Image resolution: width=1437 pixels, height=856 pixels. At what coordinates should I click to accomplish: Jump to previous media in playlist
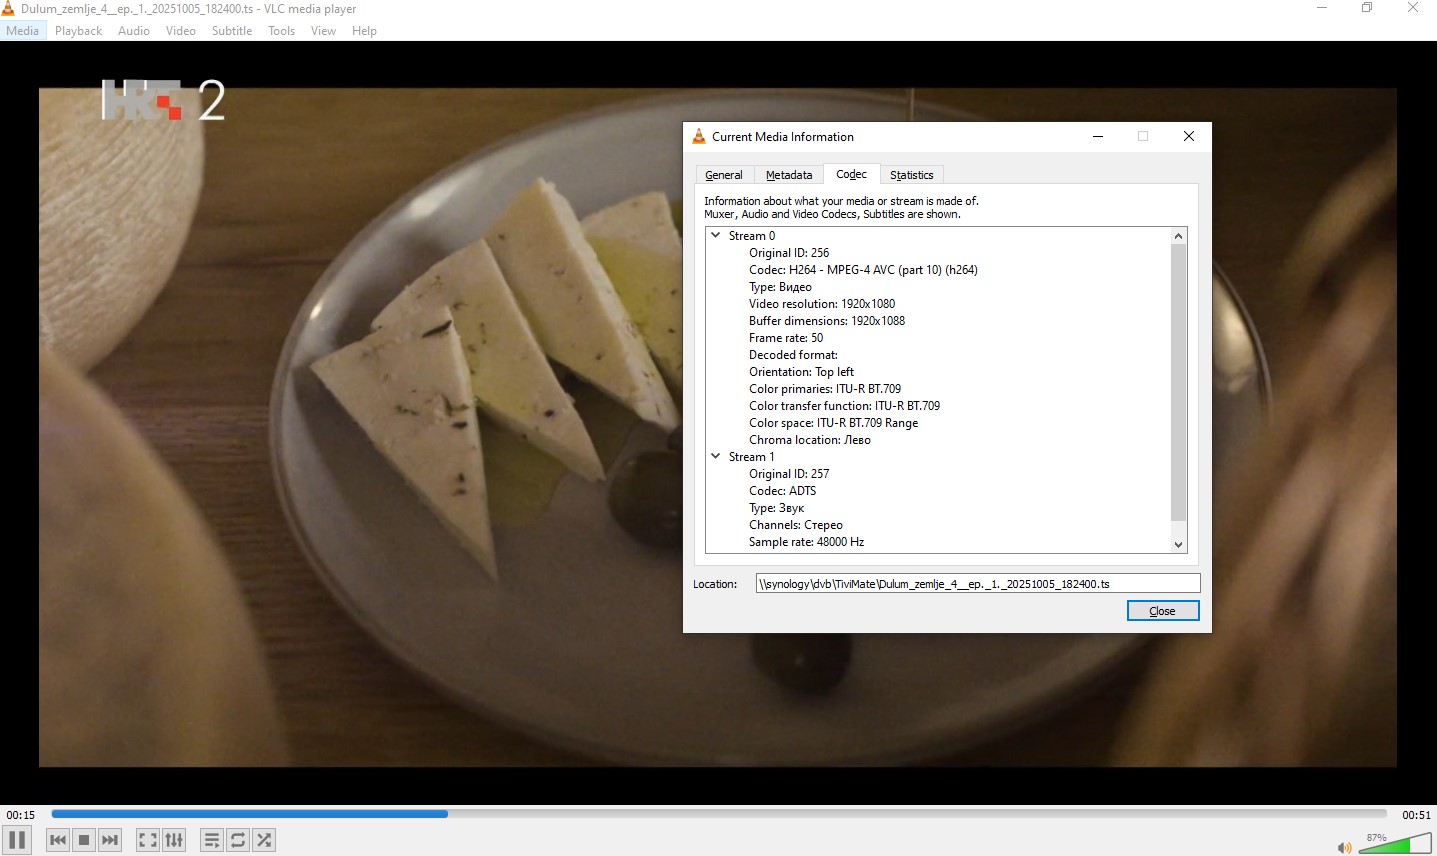58,840
